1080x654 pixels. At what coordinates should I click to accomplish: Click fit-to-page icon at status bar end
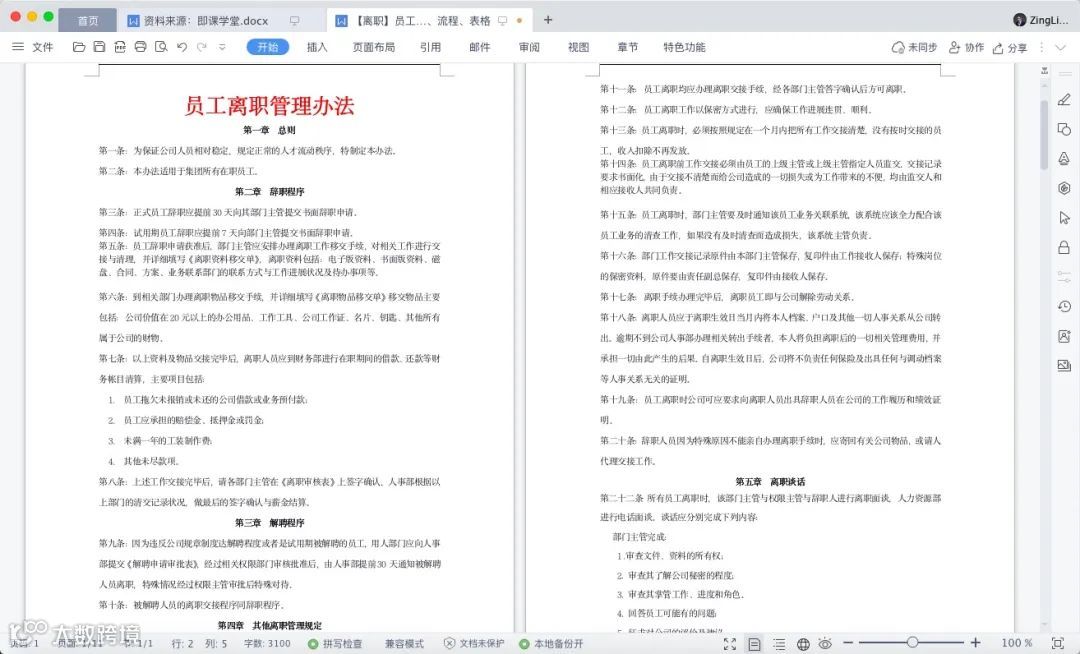(1058, 643)
